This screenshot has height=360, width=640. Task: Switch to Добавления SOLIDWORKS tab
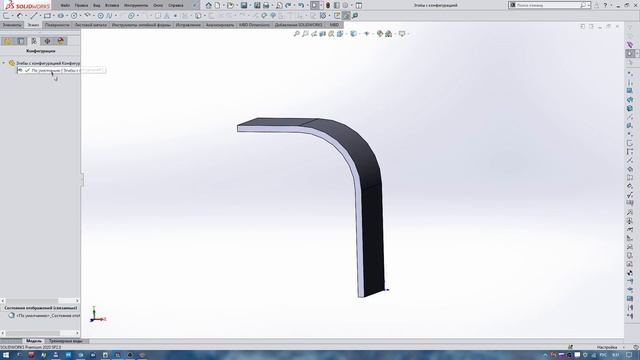[x=298, y=25]
